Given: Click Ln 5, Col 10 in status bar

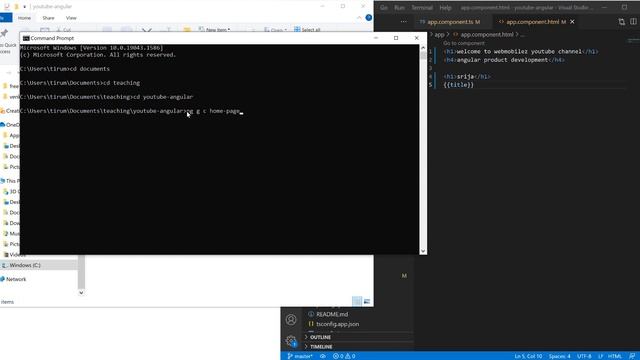Looking at the screenshot, I should pos(528,356).
